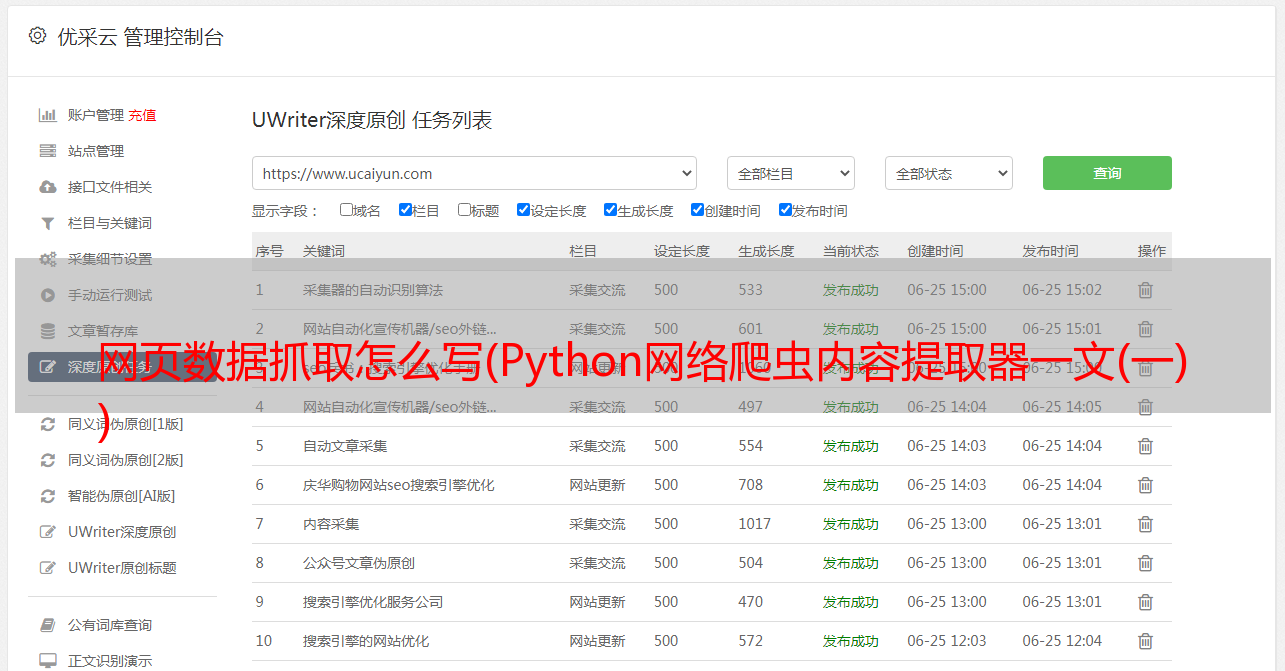Click keyword 搜索引擎优化服务公司
Viewport: 1285px width, 671px height.
click(x=373, y=602)
